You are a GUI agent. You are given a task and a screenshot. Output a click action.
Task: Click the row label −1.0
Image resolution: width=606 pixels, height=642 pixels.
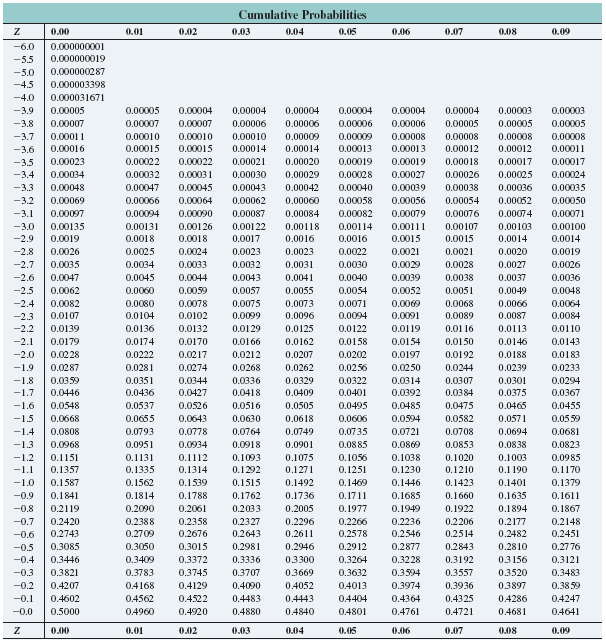pyautogui.click(x=24, y=483)
